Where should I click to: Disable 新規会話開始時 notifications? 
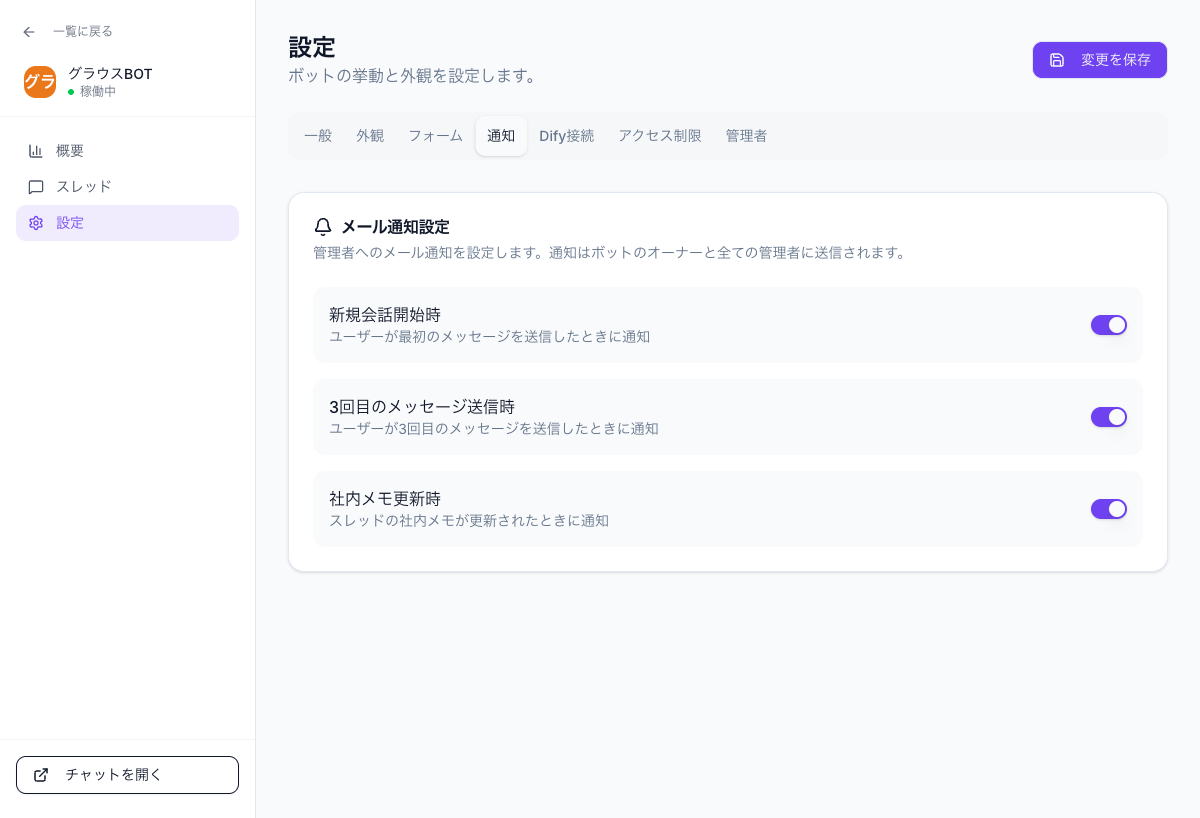[1109, 324]
